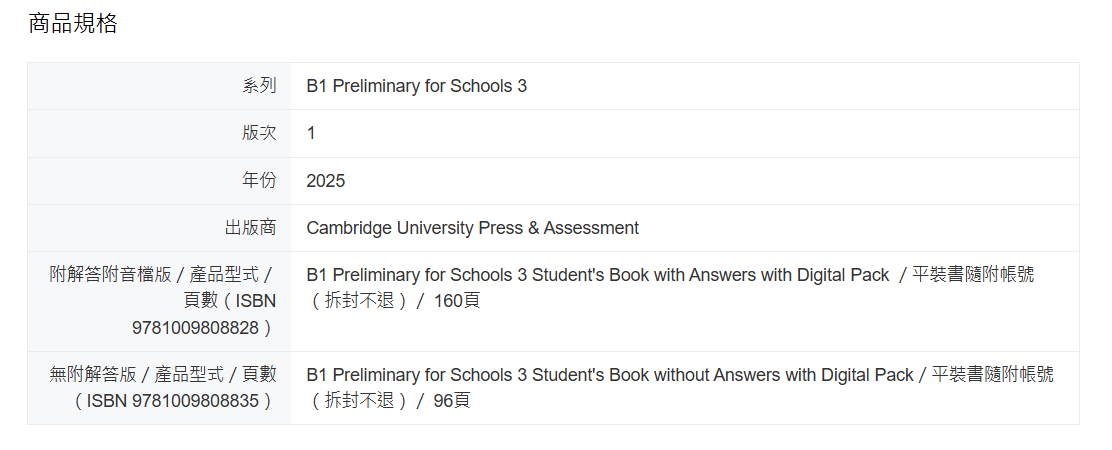Click the edition value 1
Image resolution: width=1112 pixels, height=450 pixels.
(x=311, y=133)
